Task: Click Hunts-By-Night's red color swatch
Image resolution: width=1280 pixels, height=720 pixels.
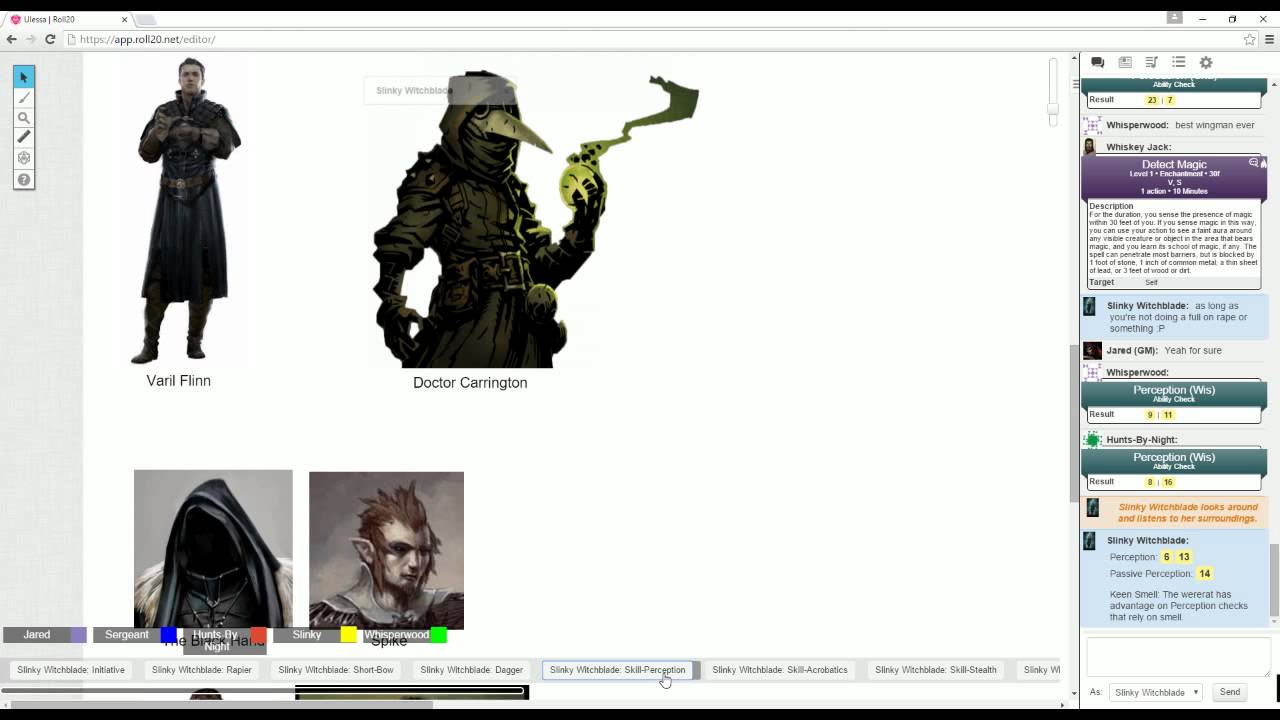Action: [x=258, y=635]
